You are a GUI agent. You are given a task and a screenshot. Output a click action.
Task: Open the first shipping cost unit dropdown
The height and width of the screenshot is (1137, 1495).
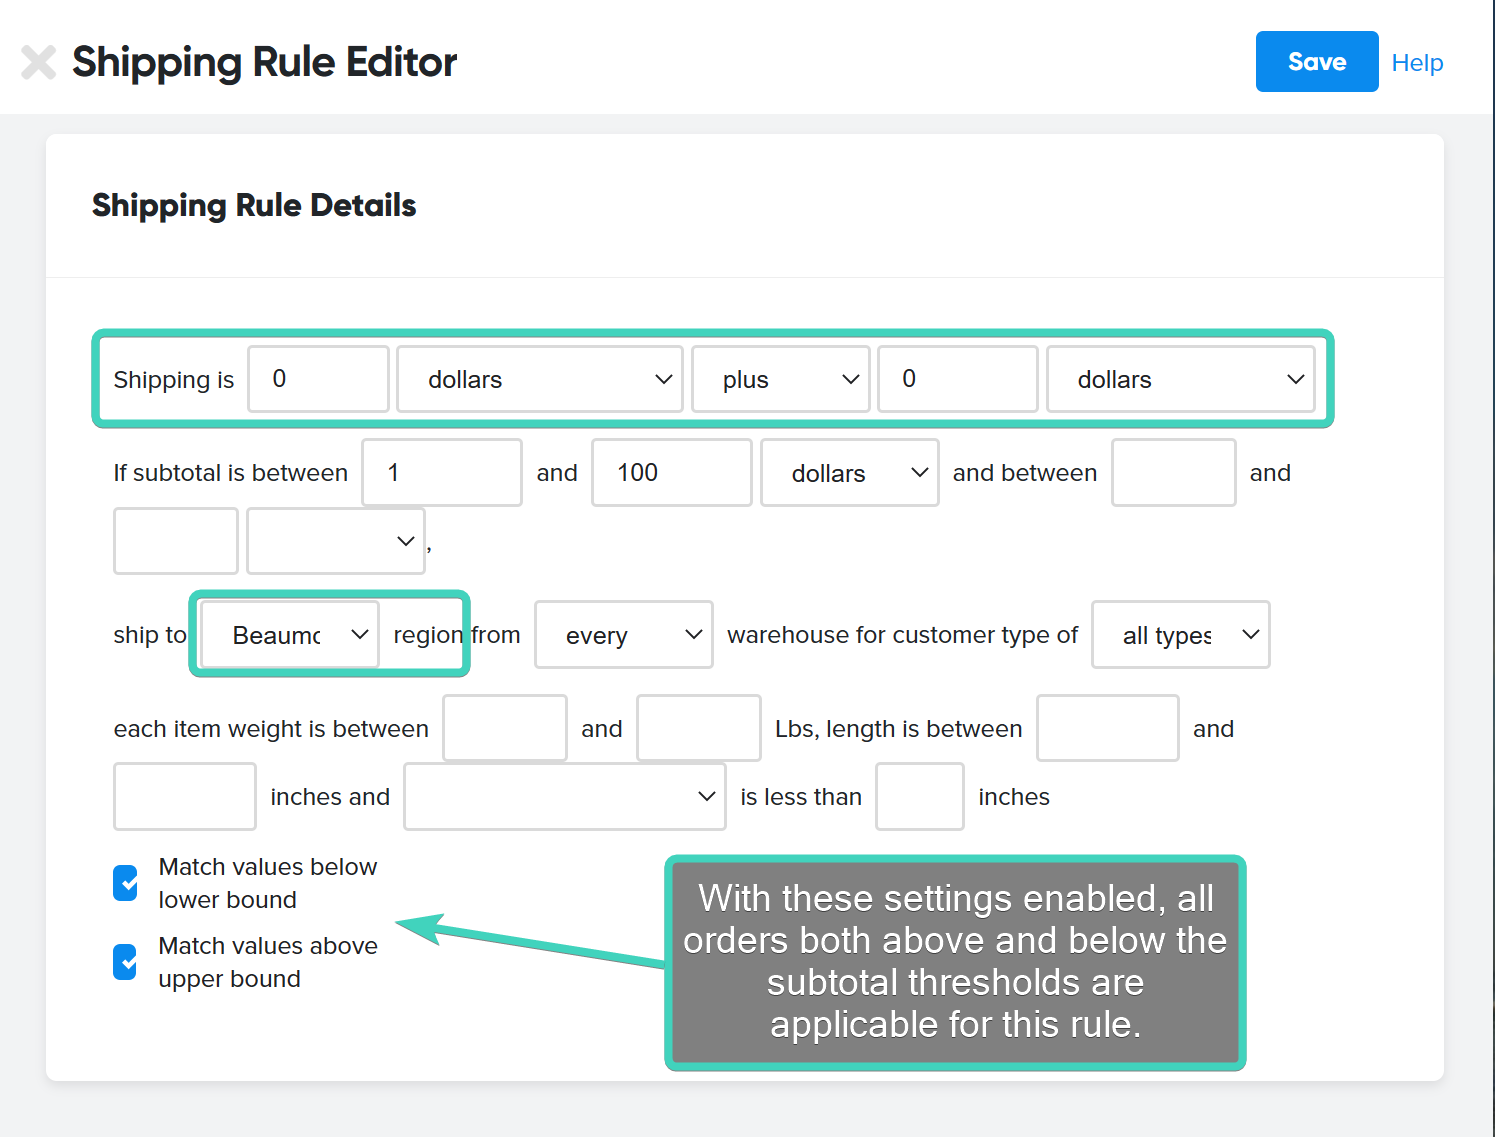point(539,379)
